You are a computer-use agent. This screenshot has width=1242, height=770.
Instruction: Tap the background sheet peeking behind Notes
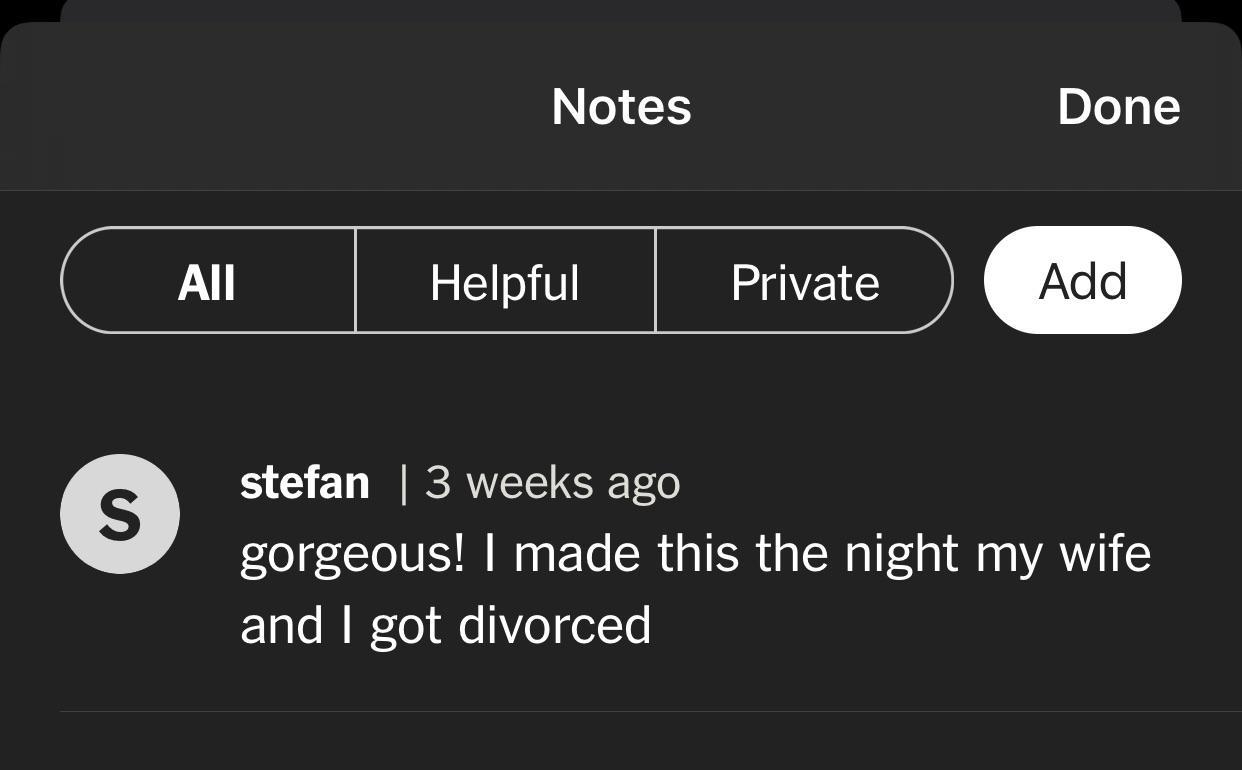pyautogui.click(x=620, y=10)
